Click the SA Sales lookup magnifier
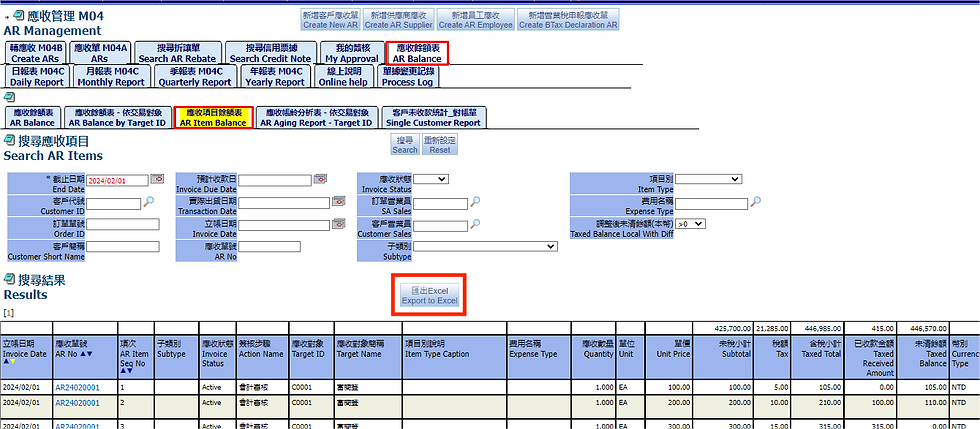Screen dimensions: 980x429 [475, 201]
